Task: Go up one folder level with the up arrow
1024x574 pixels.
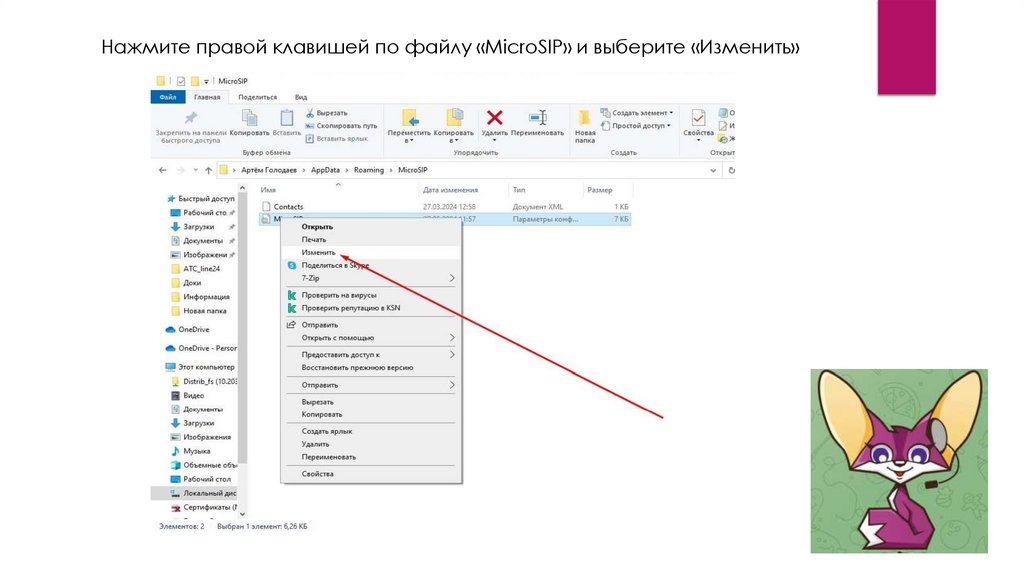Action: (208, 170)
